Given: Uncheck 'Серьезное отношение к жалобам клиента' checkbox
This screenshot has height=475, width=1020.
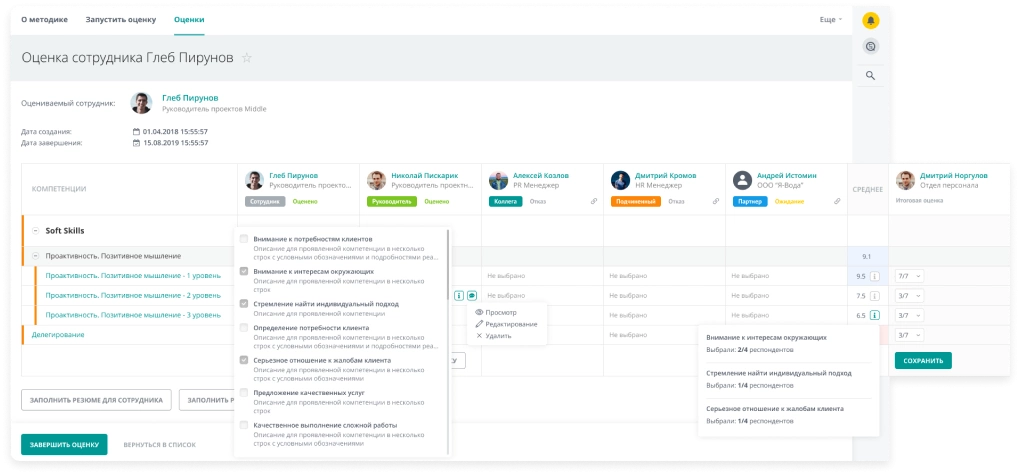Looking at the screenshot, I should pyautogui.click(x=244, y=360).
